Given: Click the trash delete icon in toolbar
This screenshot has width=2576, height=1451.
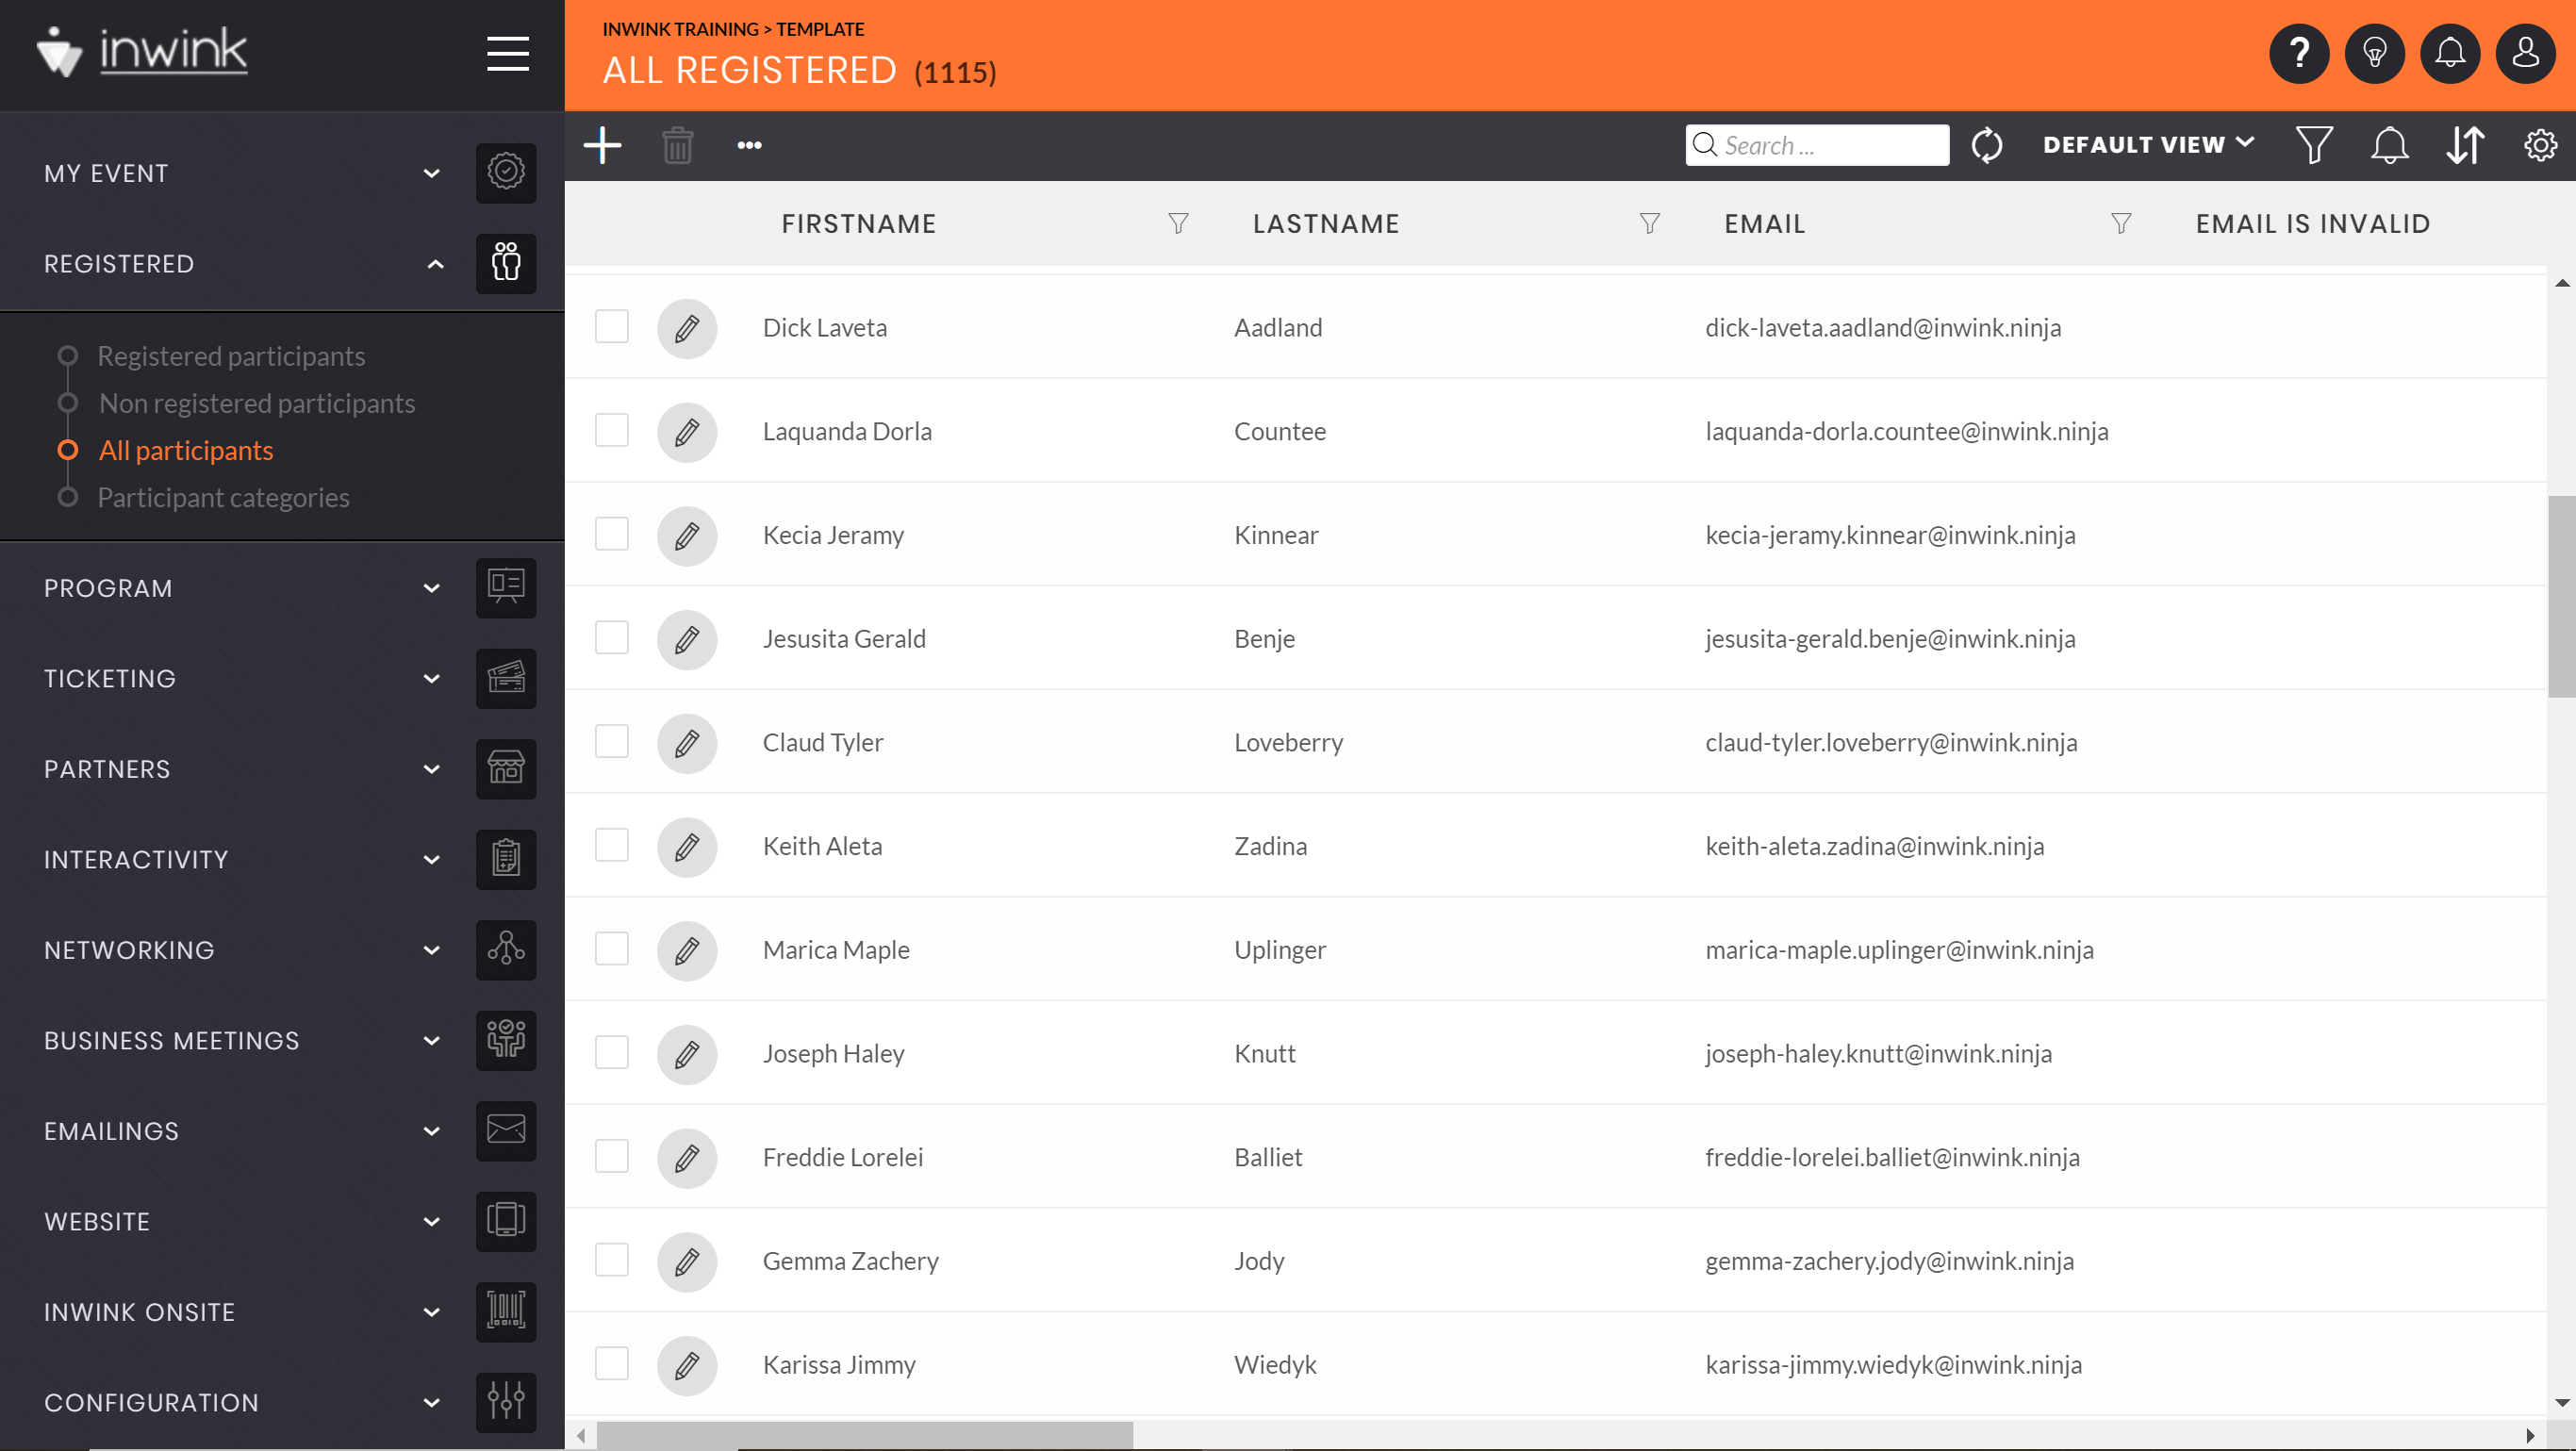Looking at the screenshot, I should pyautogui.click(x=677, y=145).
